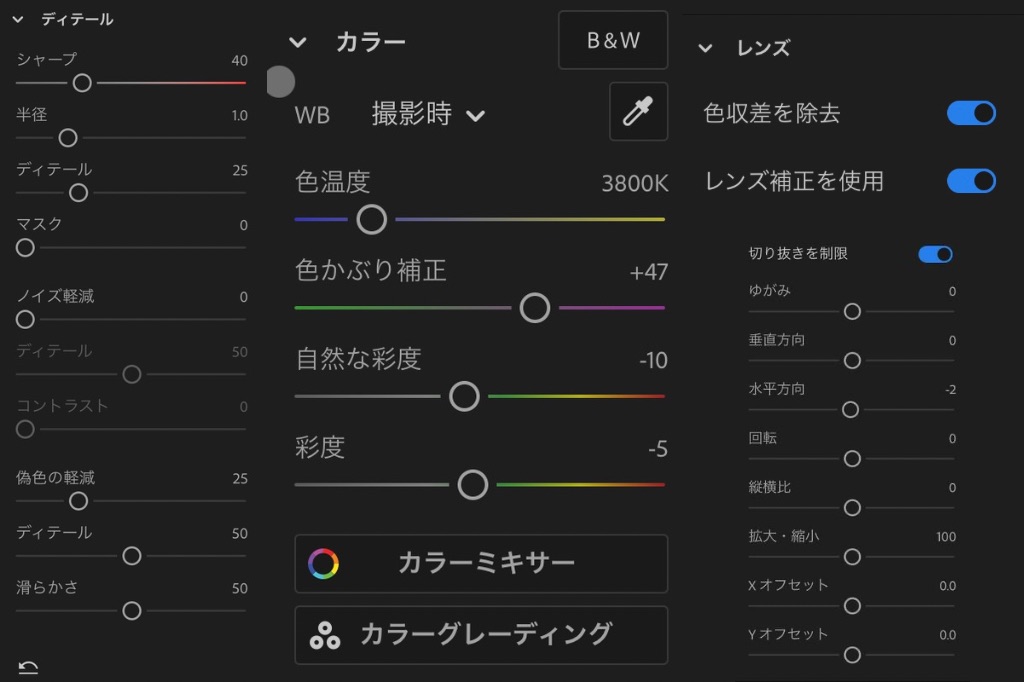Click the 拡大・縮小 slider handle

tap(852, 557)
